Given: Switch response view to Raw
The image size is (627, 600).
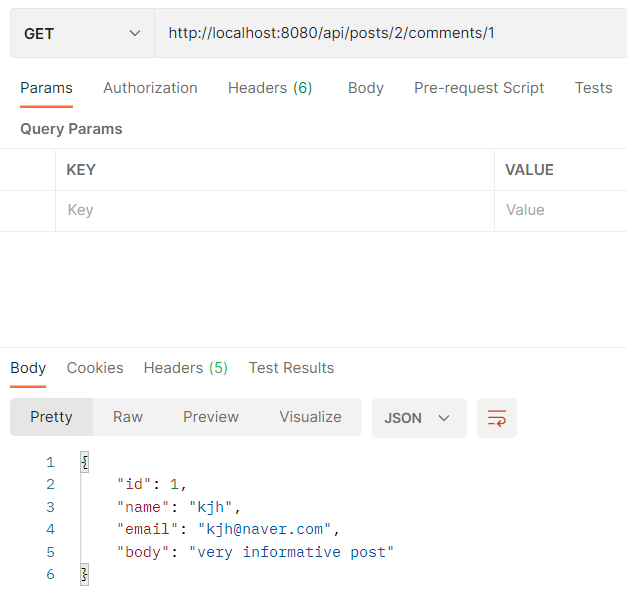Looking at the screenshot, I should pos(128,417).
